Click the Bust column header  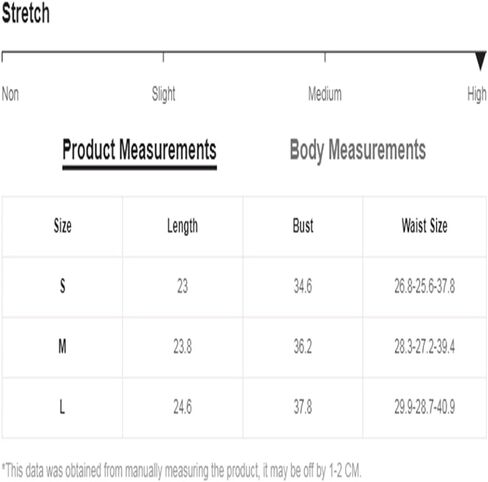[303, 226]
